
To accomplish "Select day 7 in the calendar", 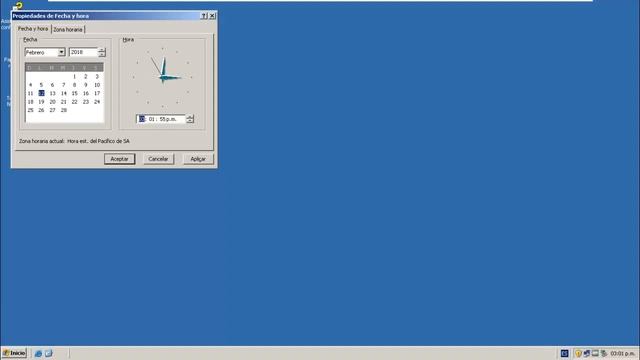I will tap(63, 85).
